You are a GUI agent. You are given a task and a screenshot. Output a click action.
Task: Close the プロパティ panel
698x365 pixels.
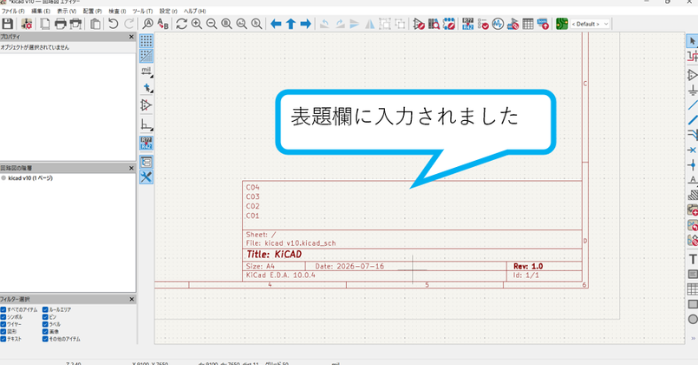[131, 37]
